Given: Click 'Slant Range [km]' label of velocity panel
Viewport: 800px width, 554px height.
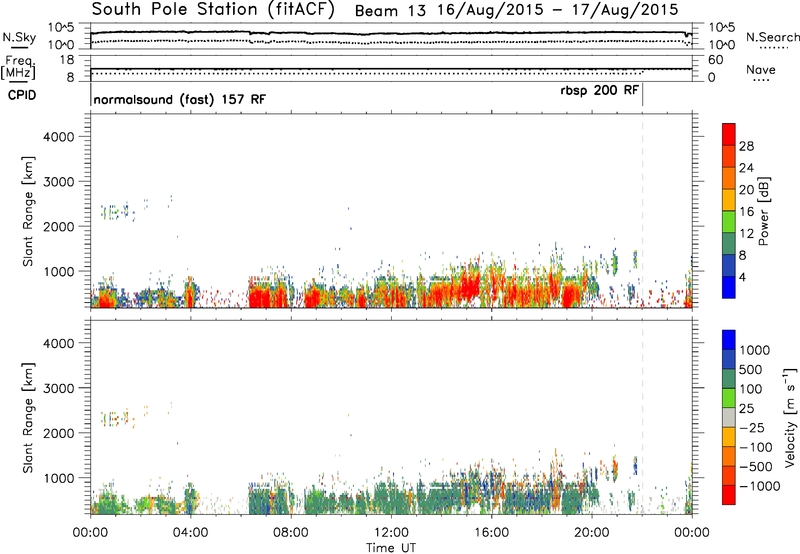Looking at the screenshot, I should (28, 418).
